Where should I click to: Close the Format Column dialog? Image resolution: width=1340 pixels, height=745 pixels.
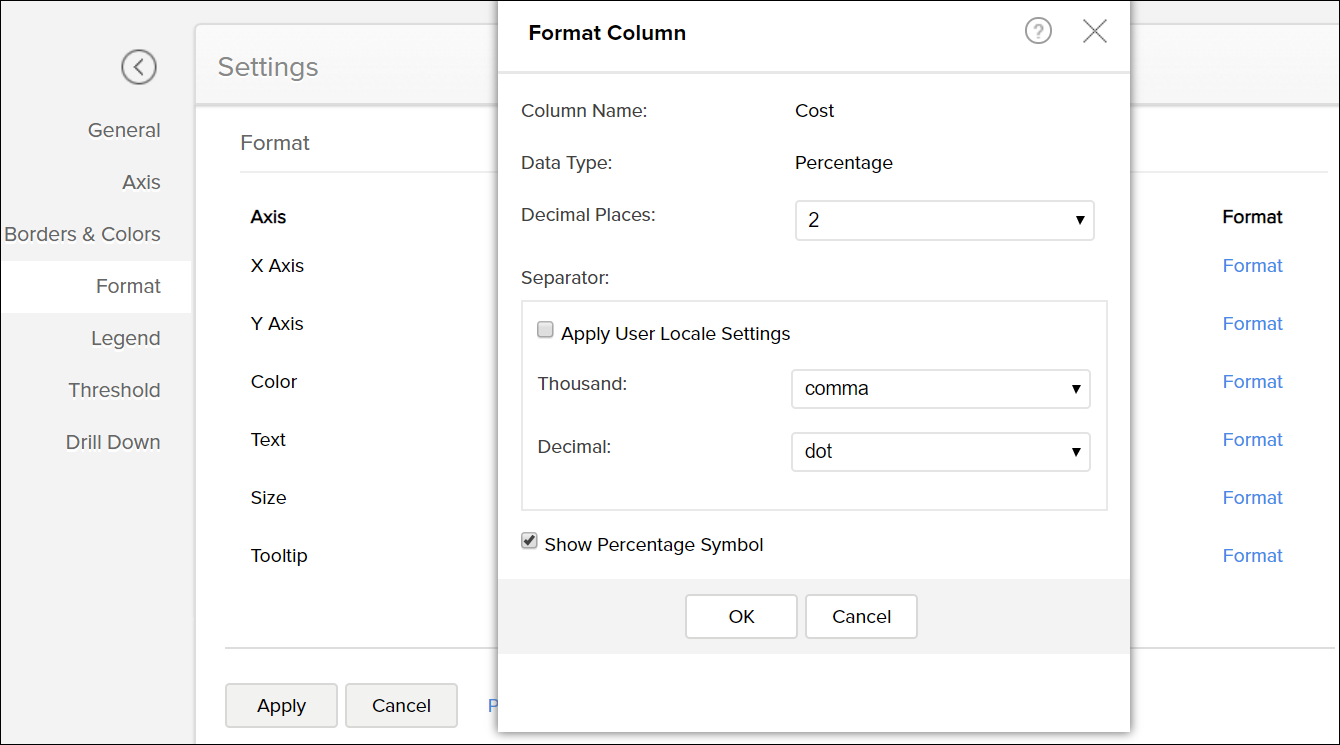tap(1095, 32)
